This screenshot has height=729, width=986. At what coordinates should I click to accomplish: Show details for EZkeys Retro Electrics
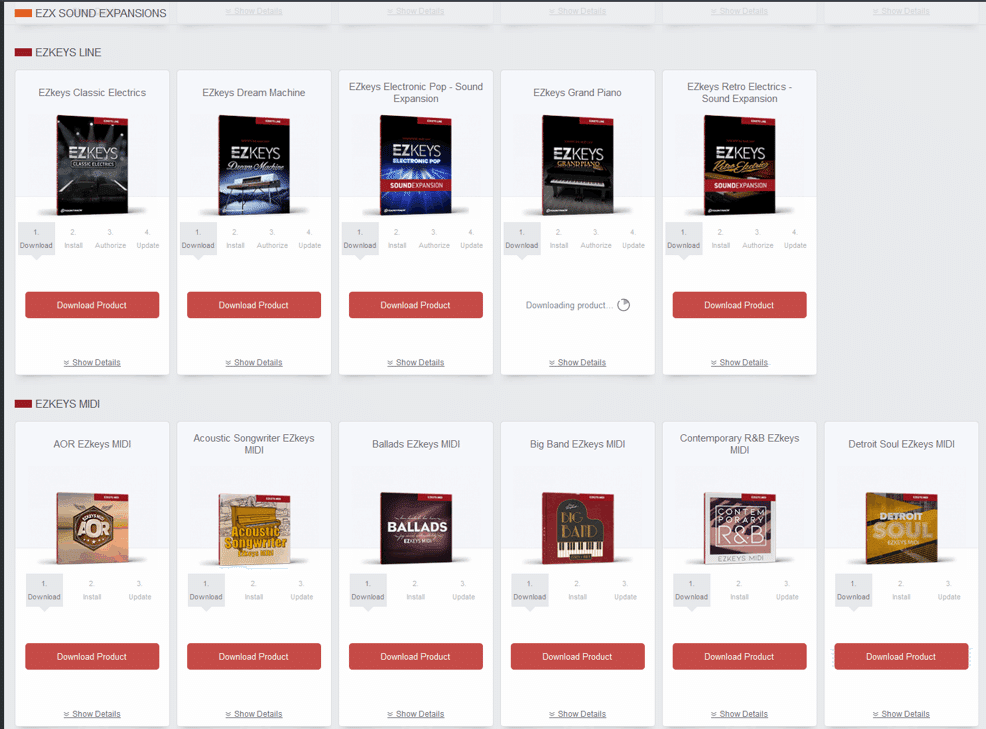740,363
